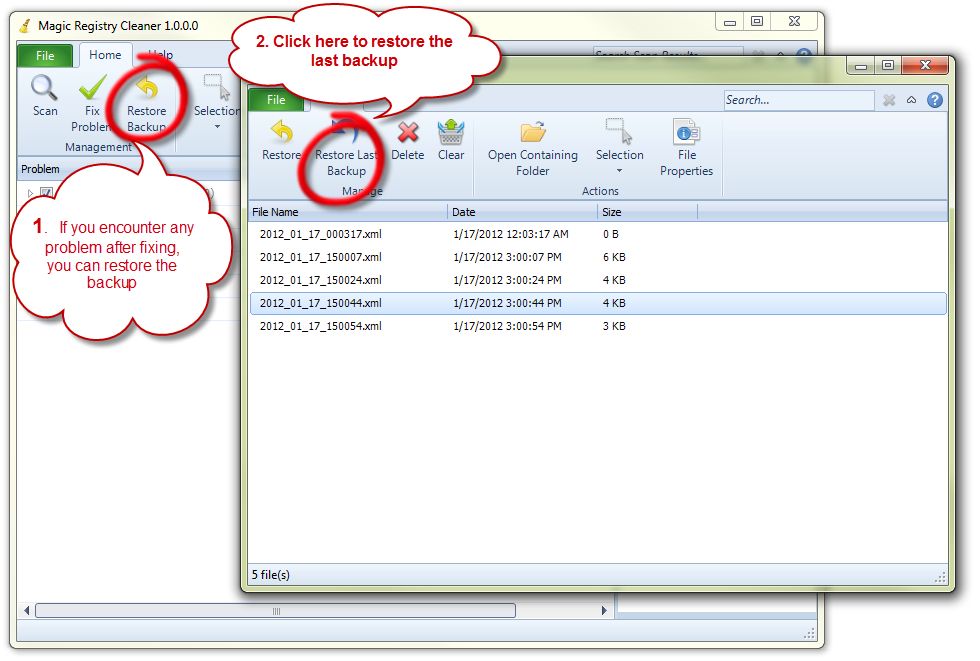Click the Scan magnifier icon in main window

pos(44,88)
